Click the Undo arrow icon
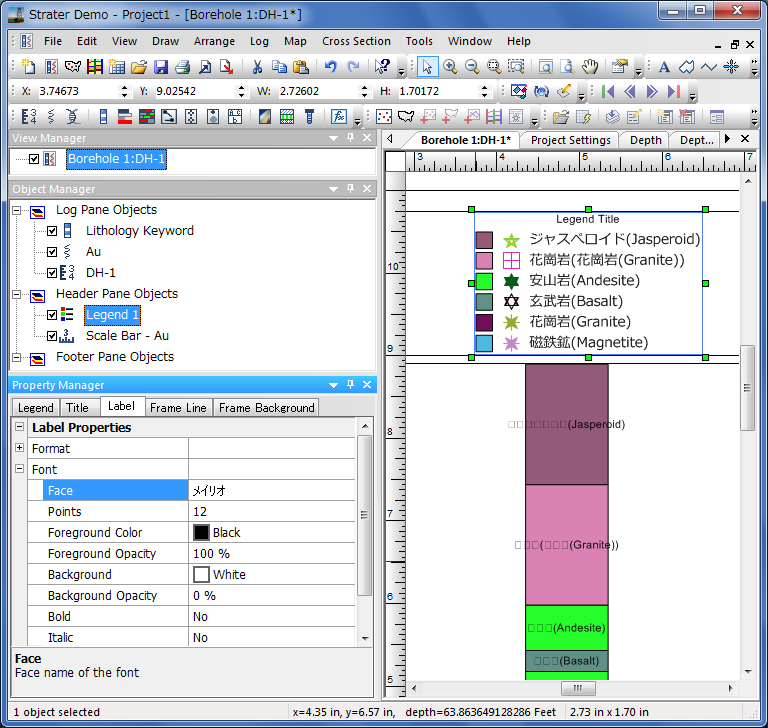This screenshot has height=728, width=768. tap(330, 67)
